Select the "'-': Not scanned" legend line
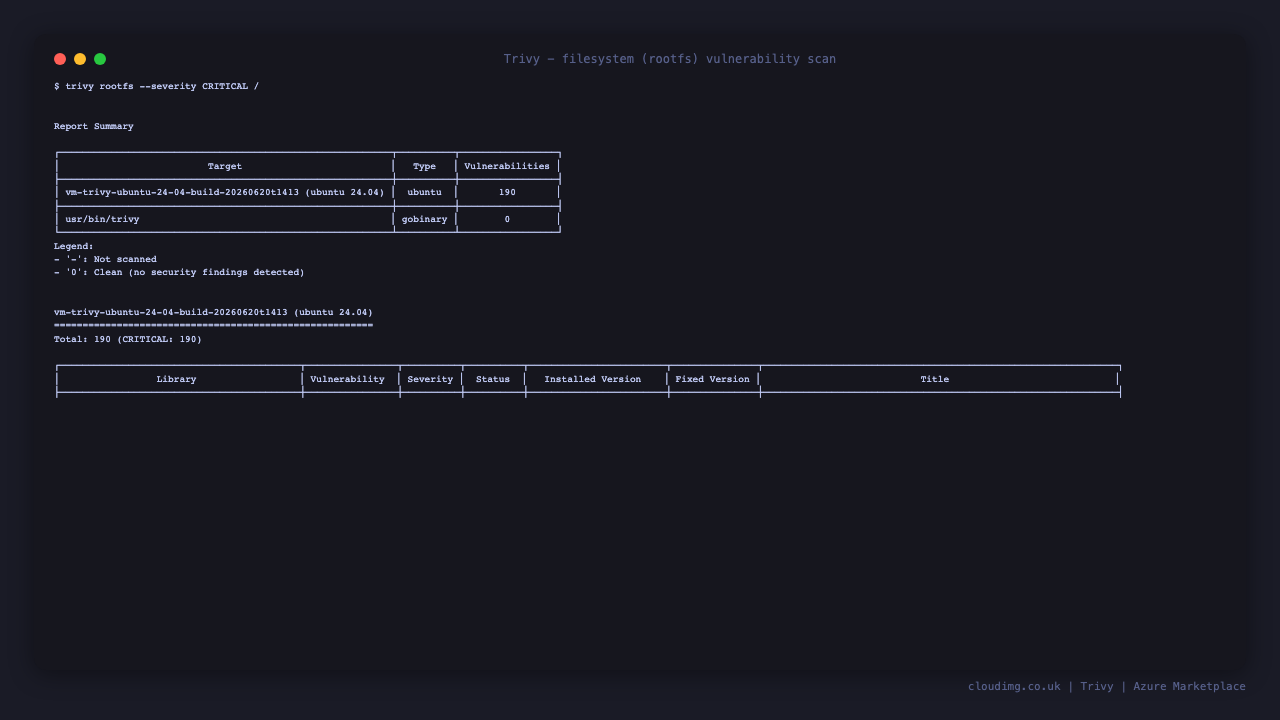 click(x=105, y=259)
